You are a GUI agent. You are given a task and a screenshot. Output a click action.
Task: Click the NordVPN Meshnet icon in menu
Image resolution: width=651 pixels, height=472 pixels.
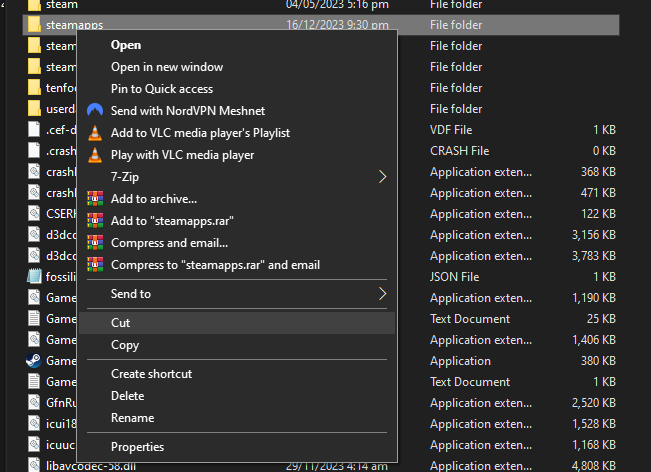pos(95,111)
